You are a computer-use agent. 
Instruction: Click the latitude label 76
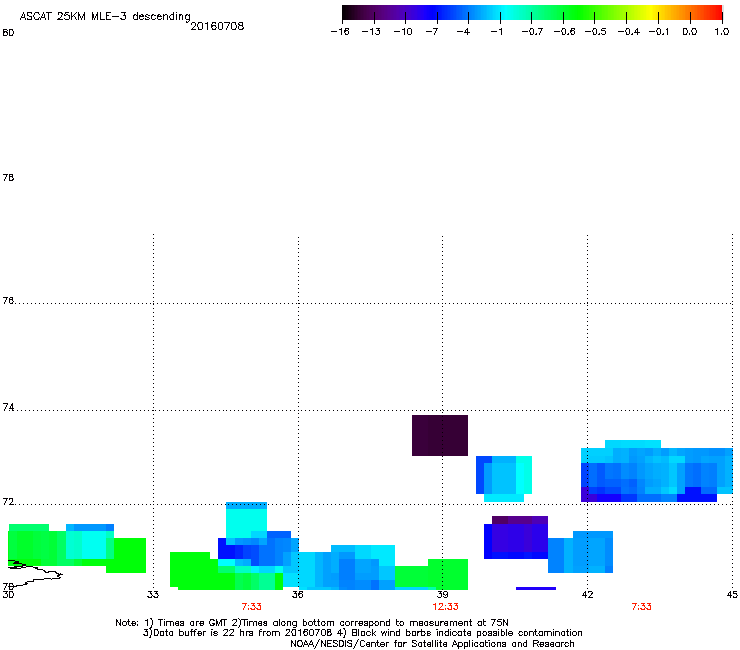click(x=8, y=300)
